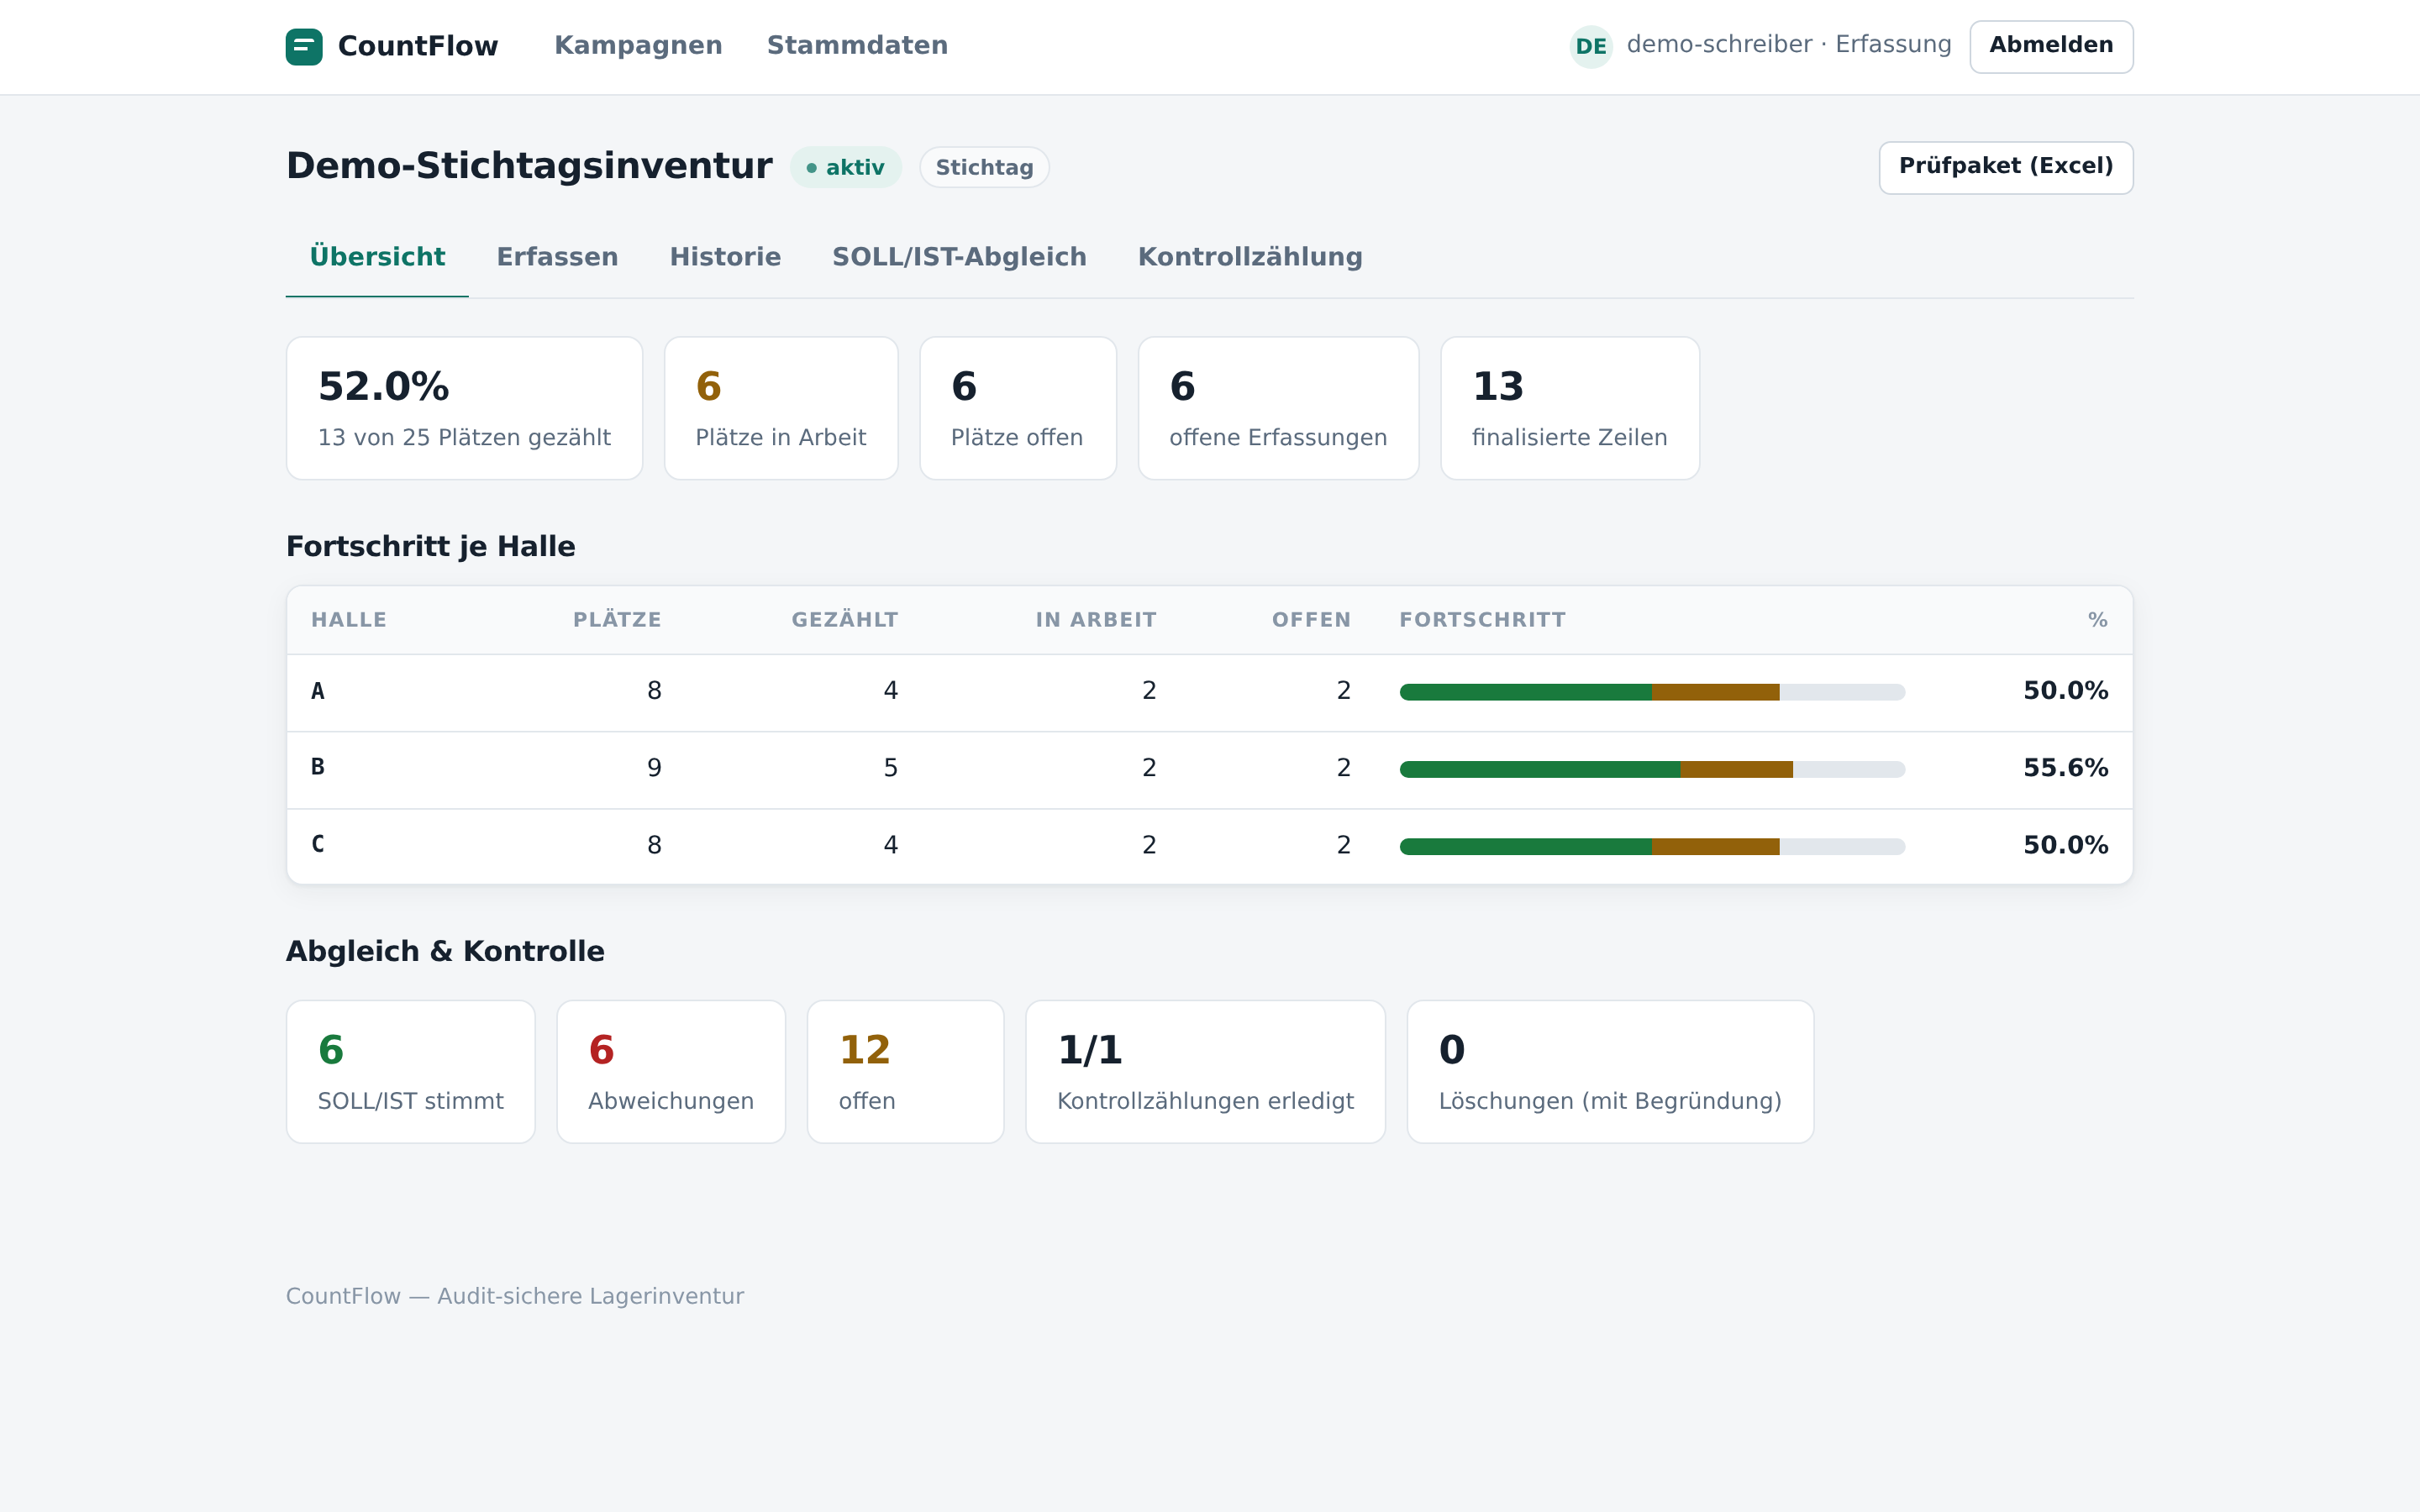Click the DE user avatar badge

tap(1590, 47)
